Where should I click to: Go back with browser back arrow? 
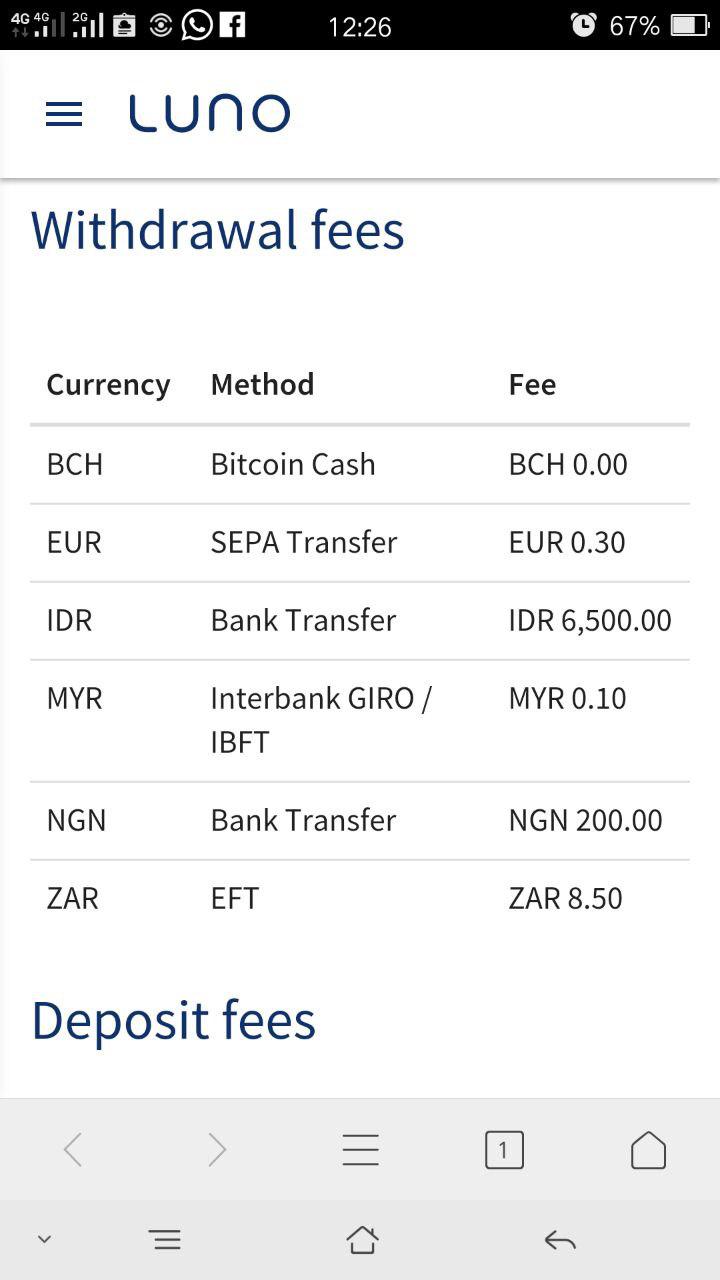(72, 1150)
